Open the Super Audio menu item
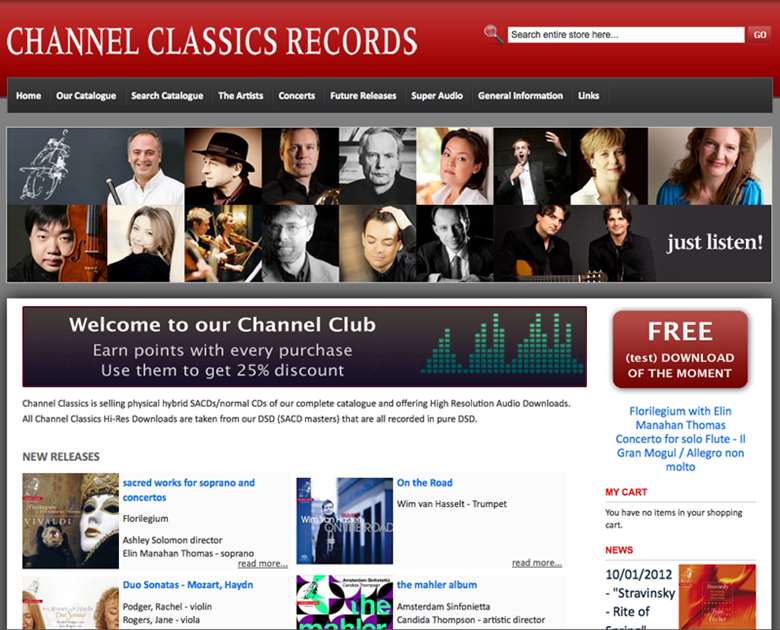This screenshot has width=780, height=630. 437,96
